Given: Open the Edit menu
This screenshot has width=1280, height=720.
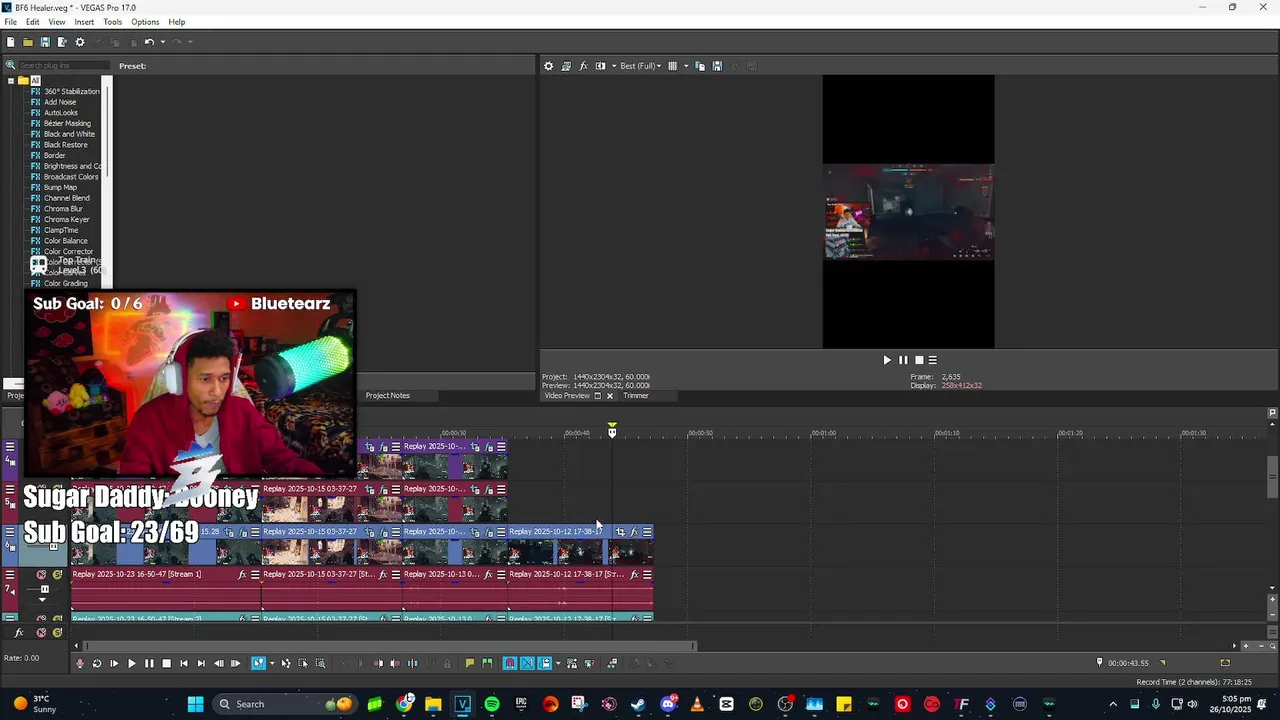Looking at the screenshot, I should 33,22.
